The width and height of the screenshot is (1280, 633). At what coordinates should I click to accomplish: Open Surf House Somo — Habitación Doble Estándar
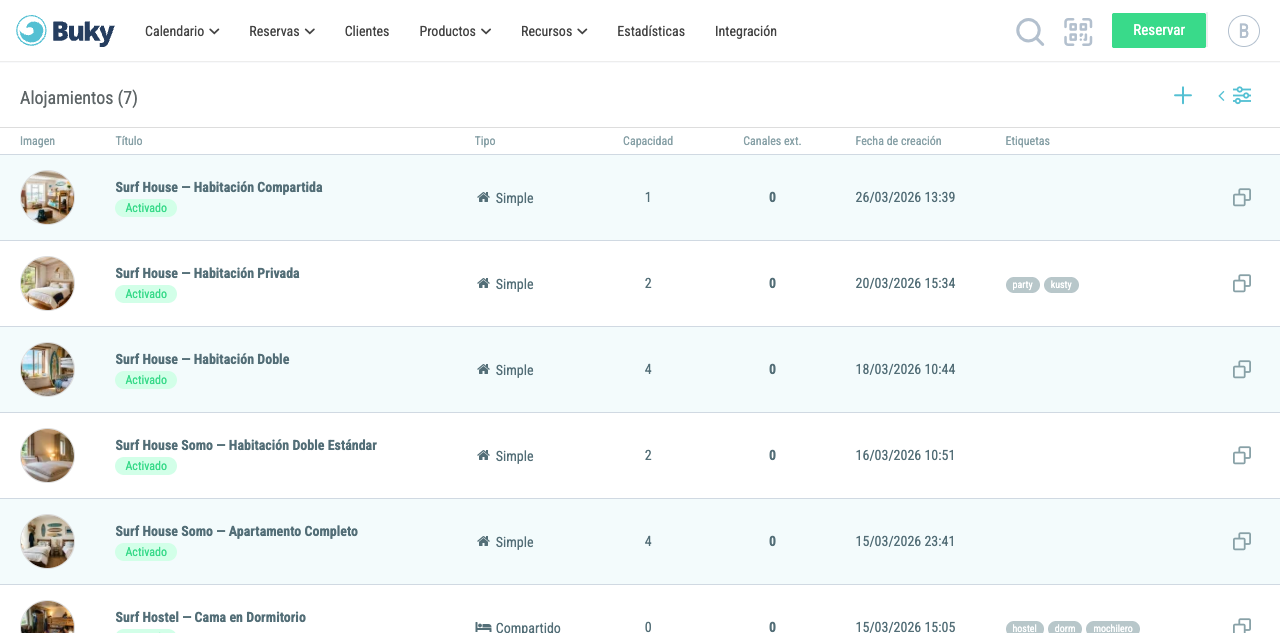coord(246,445)
